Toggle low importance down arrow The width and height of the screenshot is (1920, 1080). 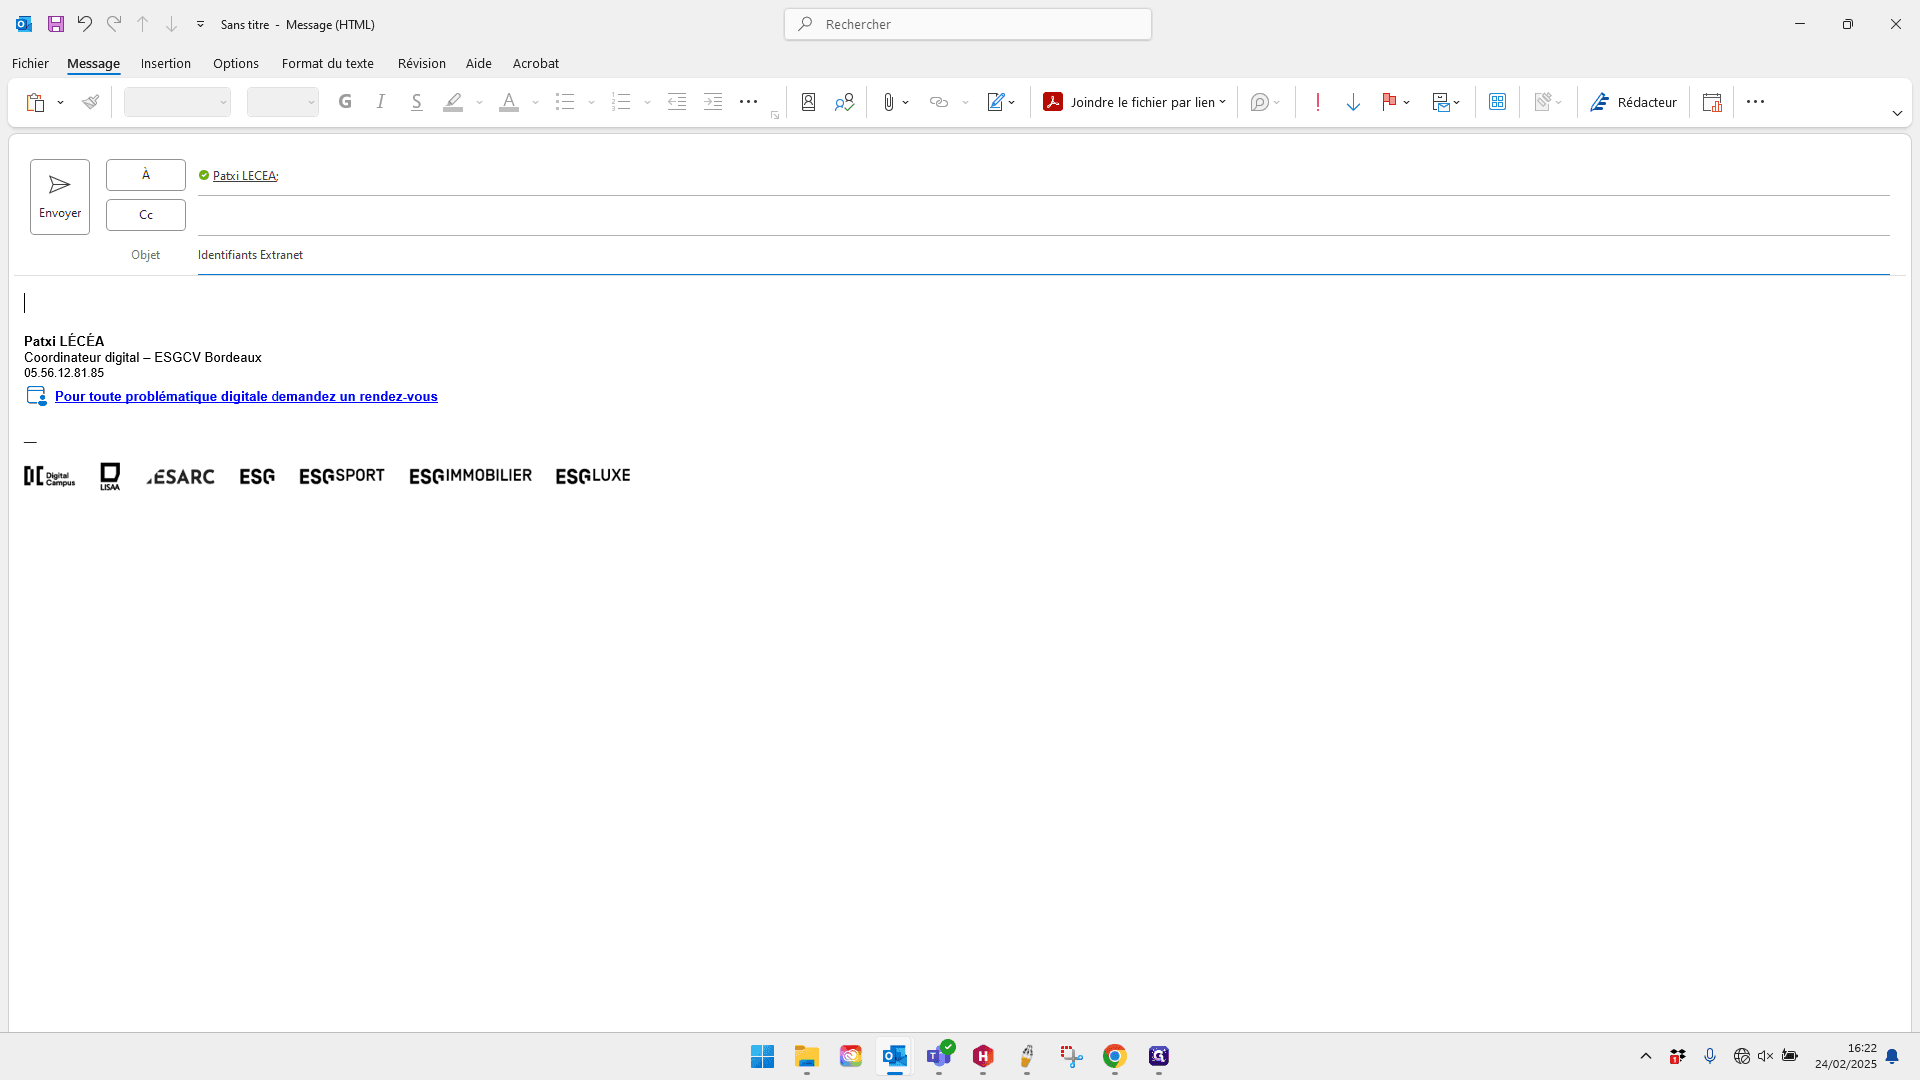tap(1353, 102)
